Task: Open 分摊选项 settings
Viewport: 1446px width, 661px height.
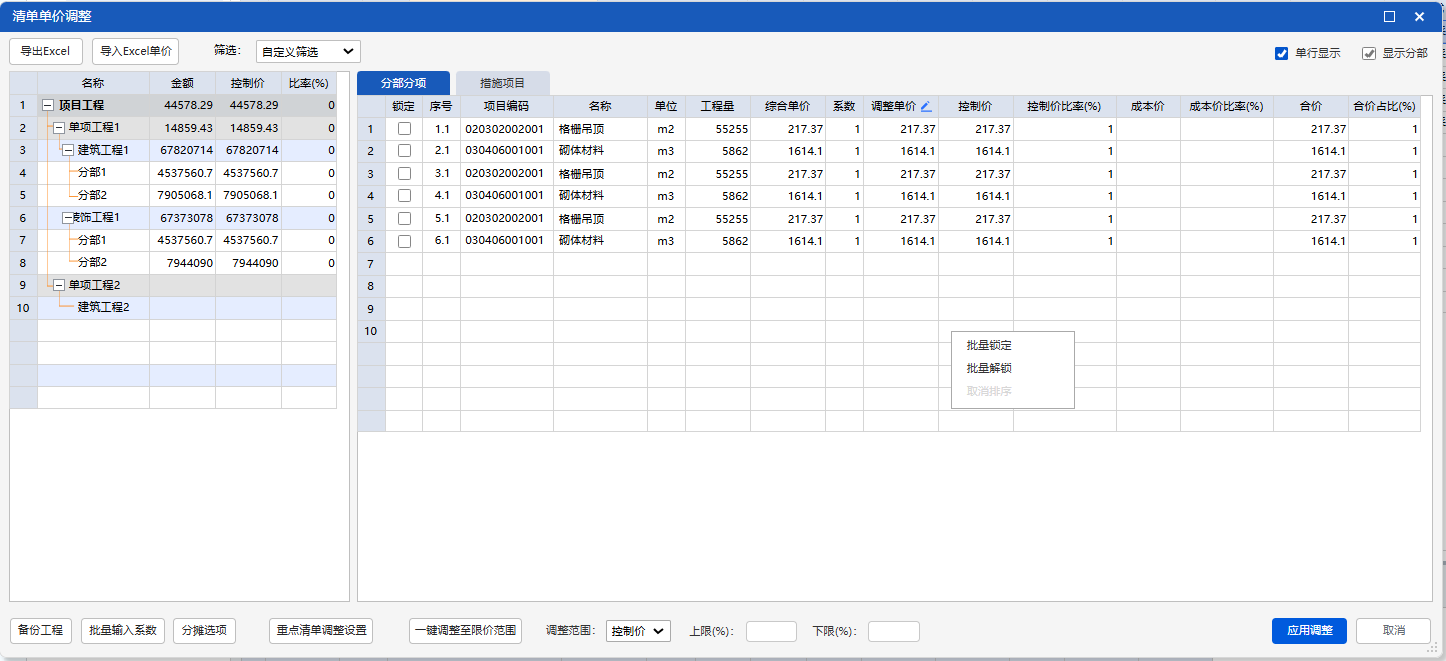Action: [205, 631]
